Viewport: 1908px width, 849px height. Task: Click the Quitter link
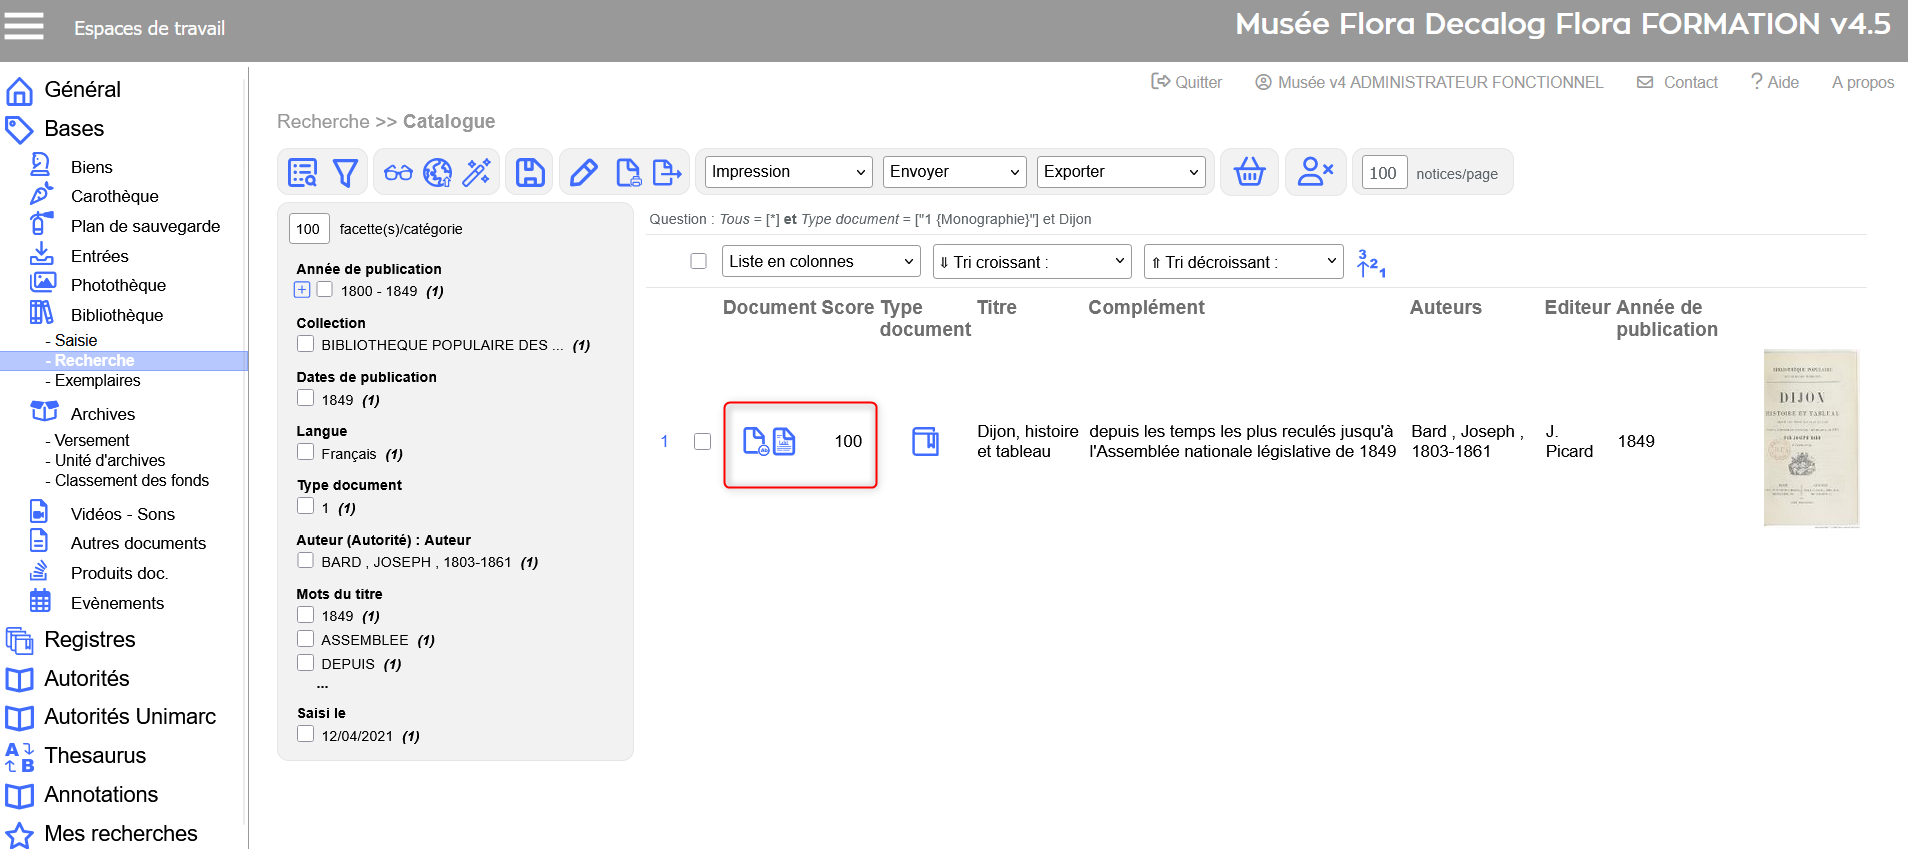click(1187, 82)
